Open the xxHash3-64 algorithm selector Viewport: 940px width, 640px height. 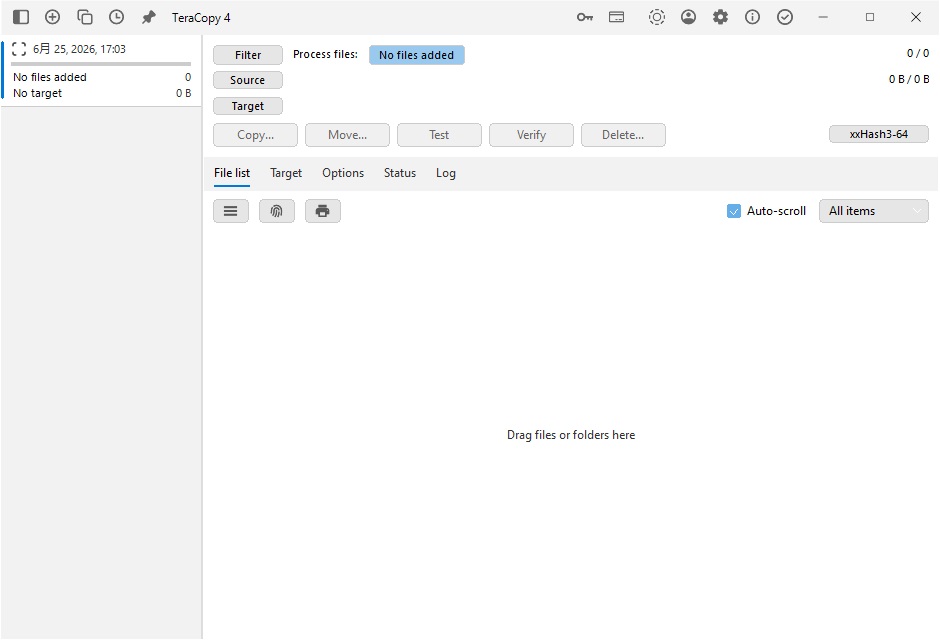coord(878,134)
